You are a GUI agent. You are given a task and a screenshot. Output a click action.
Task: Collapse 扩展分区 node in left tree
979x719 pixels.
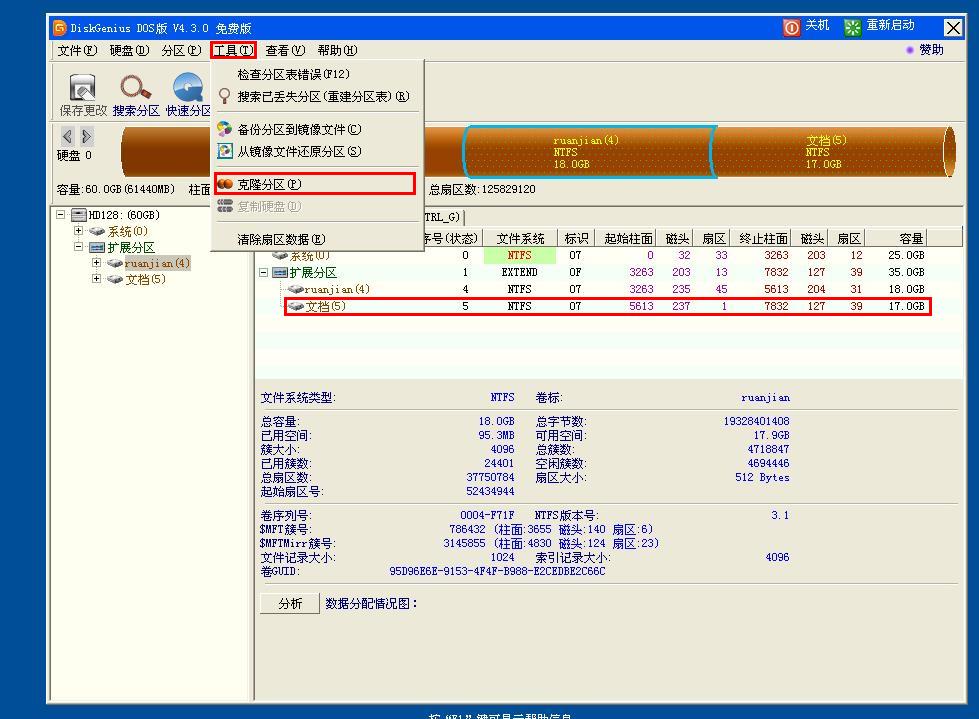click(78, 247)
